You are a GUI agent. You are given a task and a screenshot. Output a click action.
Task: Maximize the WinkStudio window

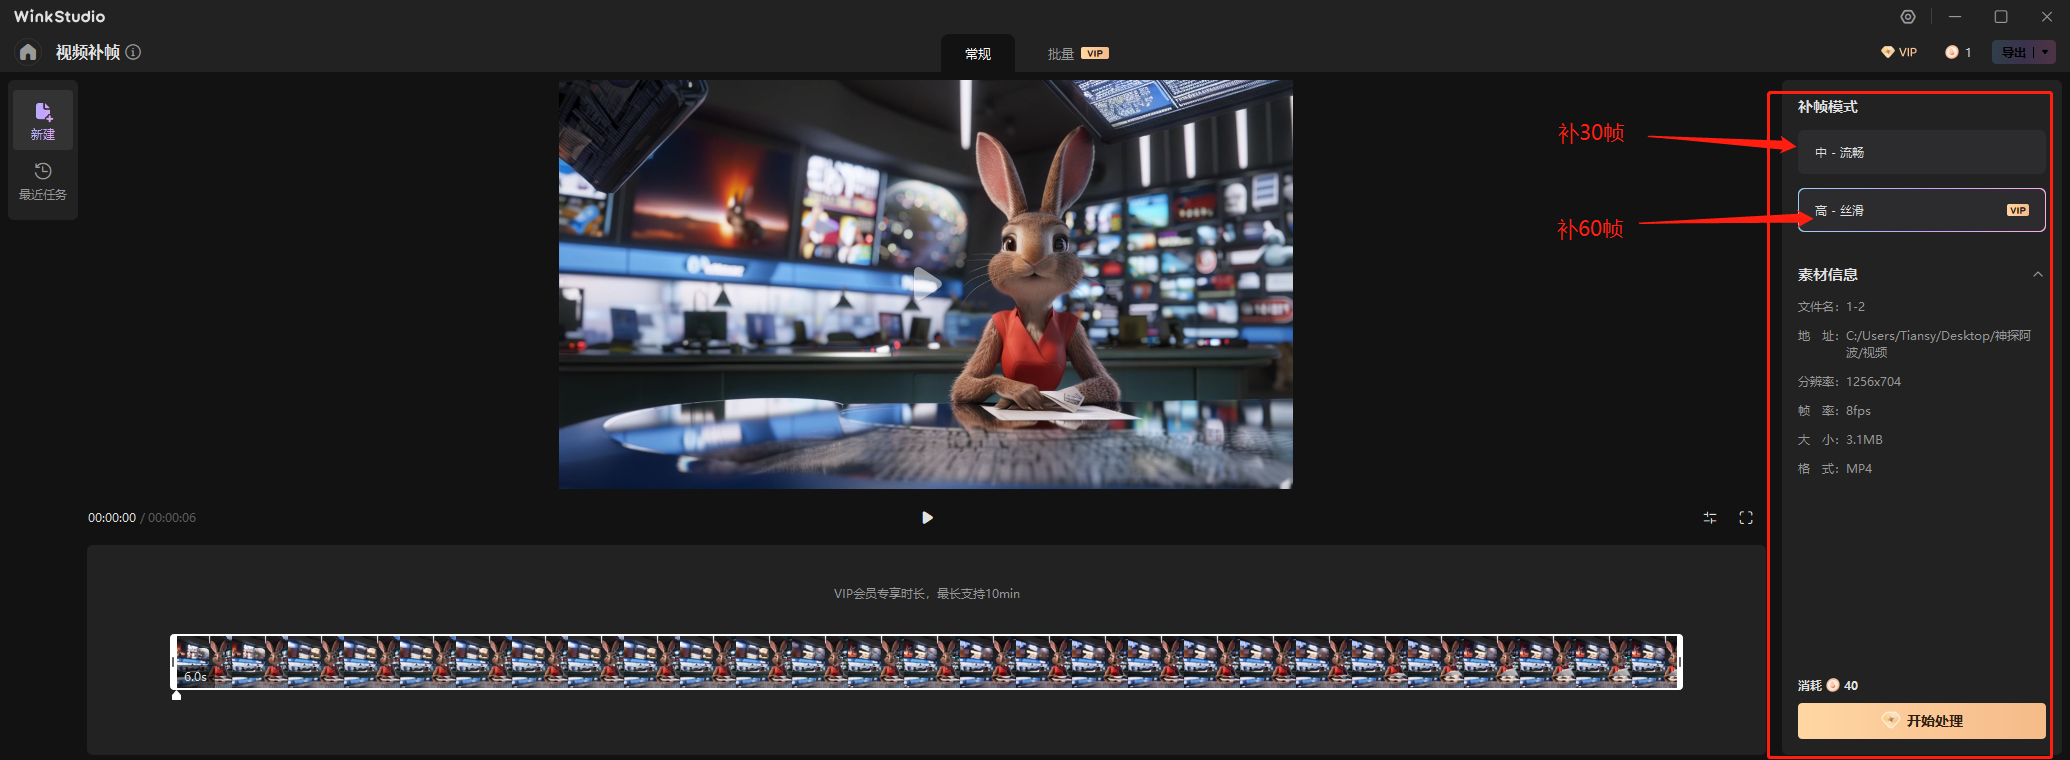pyautogui.click(x=2001, y=16)
